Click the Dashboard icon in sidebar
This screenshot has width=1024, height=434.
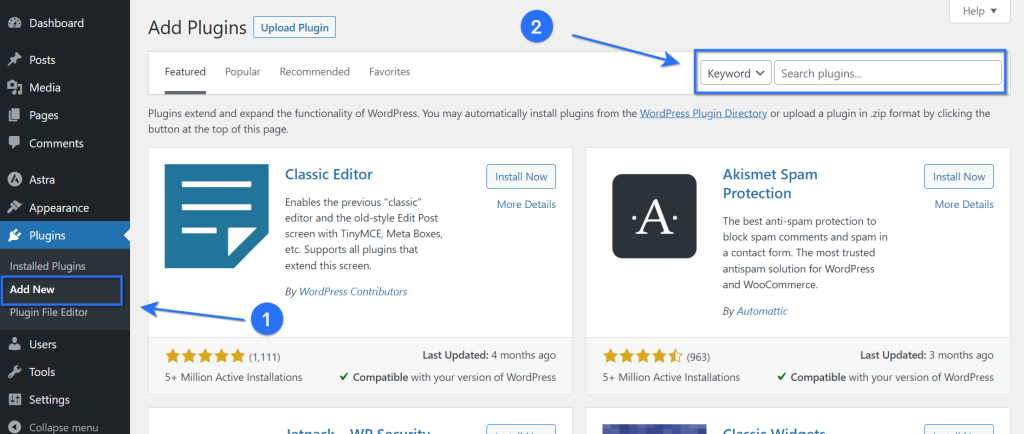[x=15, y=23]
